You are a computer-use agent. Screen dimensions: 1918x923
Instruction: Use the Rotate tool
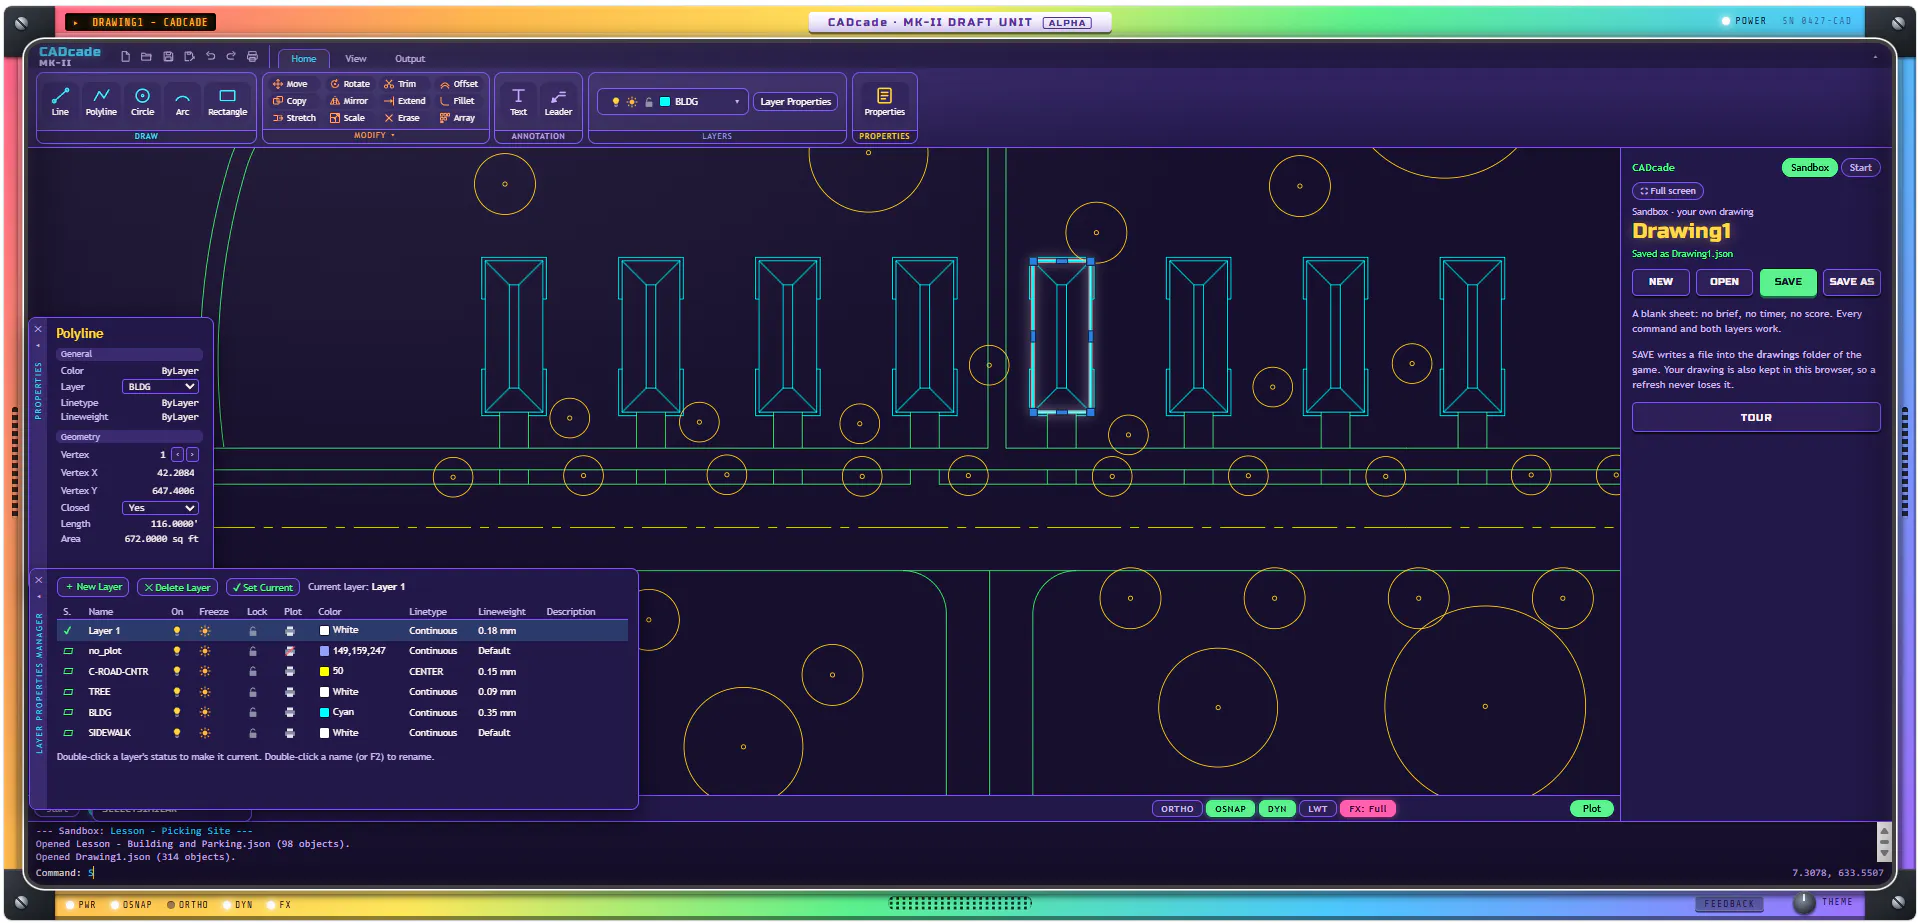tap(350, 84)
